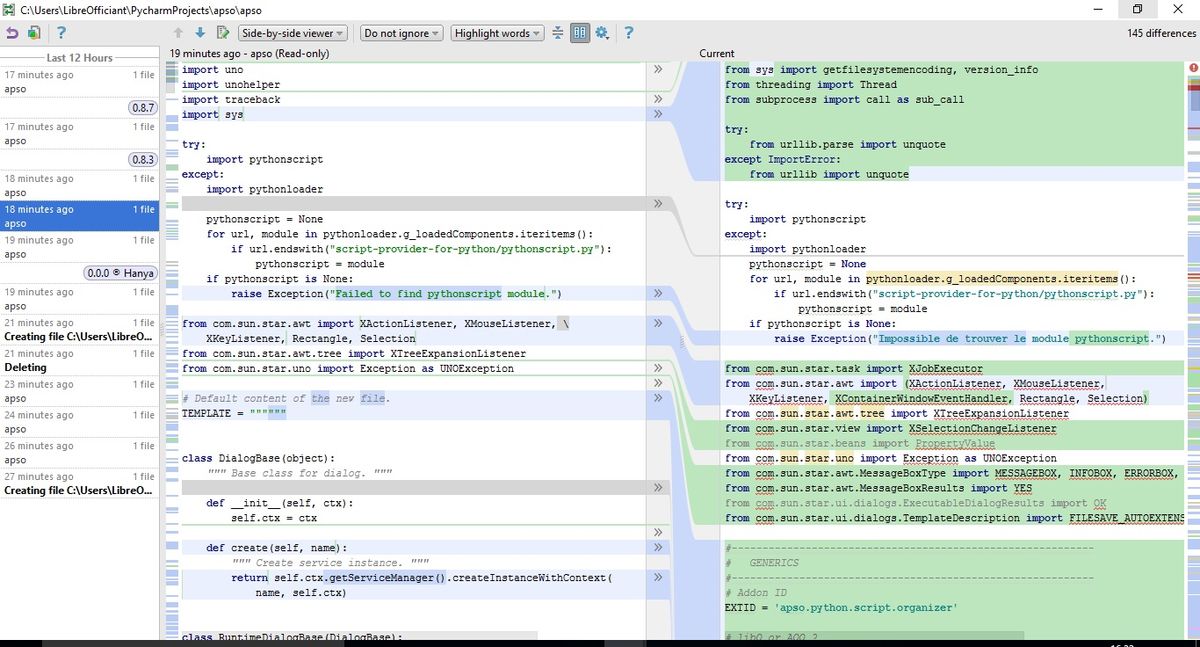Go to previous difference with up arrow

[x=177, y=33]
